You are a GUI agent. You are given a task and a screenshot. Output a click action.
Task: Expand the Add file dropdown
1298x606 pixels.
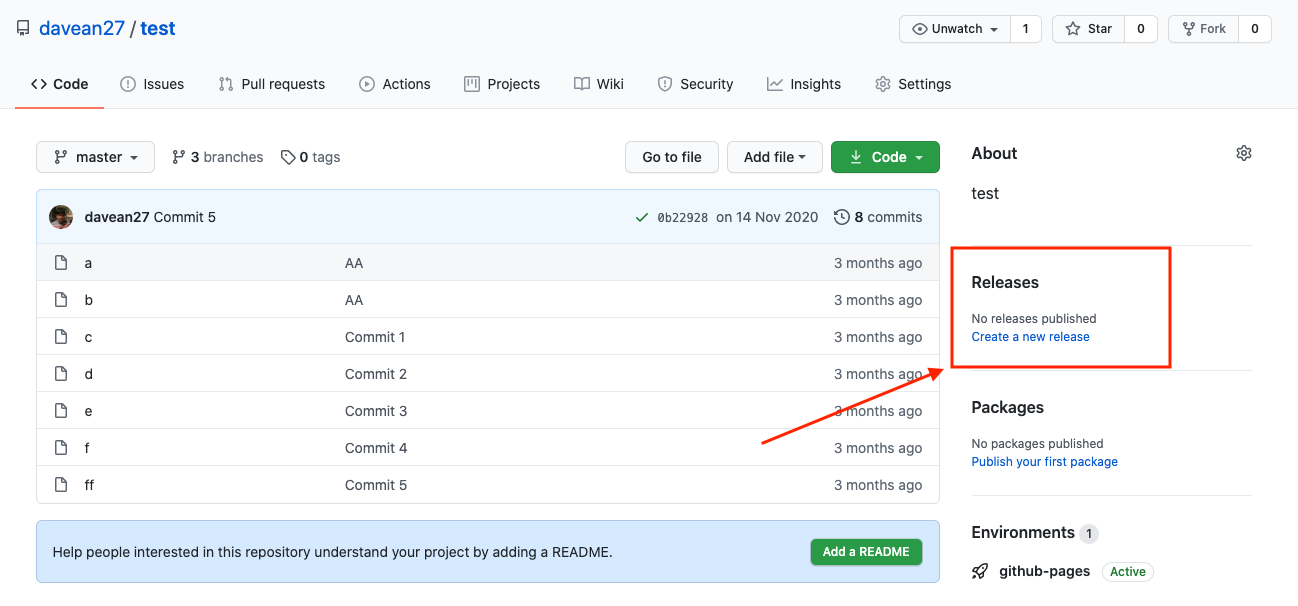[775, 157]
